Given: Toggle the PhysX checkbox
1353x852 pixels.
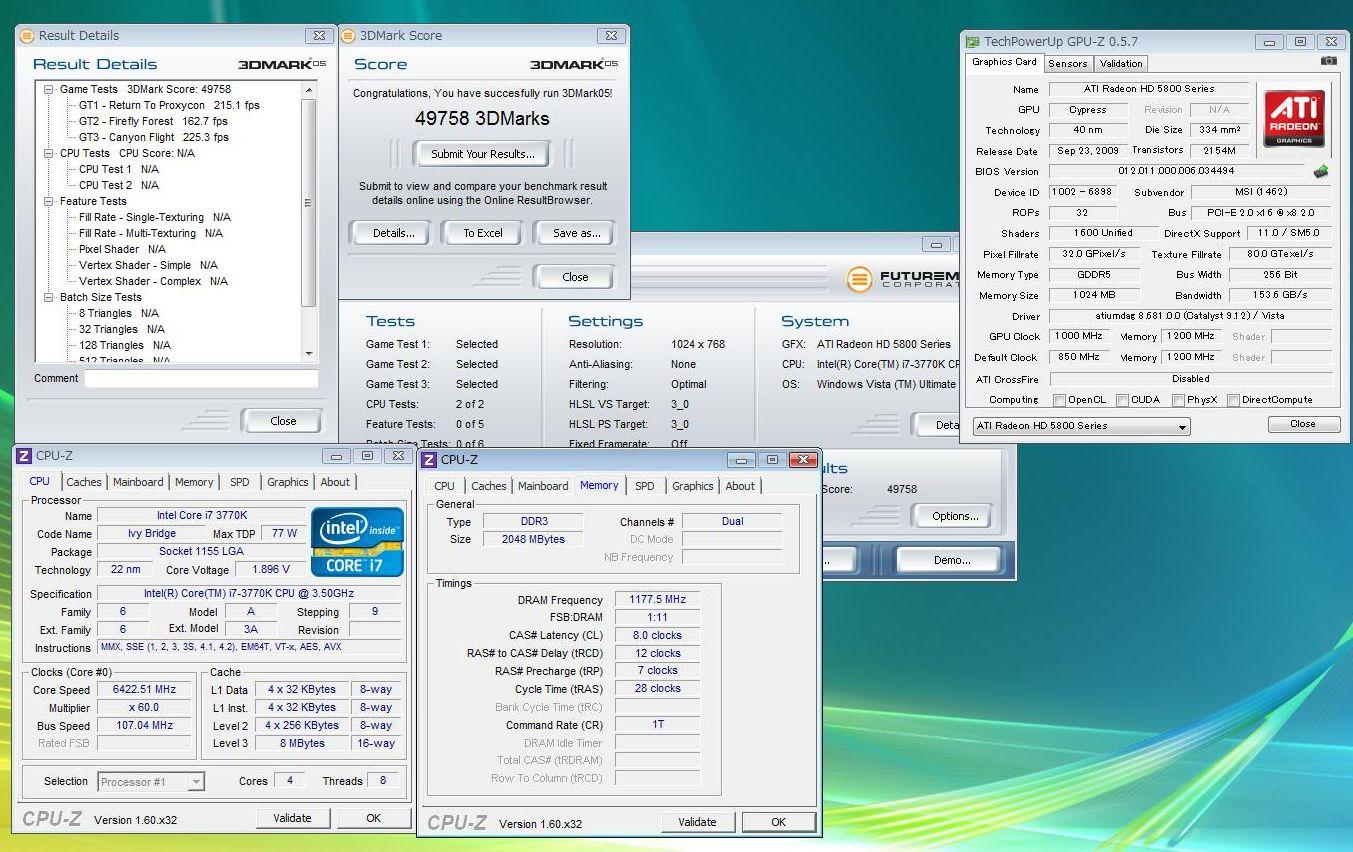Looking at the screenshot, I should (x=1178, y=400).
